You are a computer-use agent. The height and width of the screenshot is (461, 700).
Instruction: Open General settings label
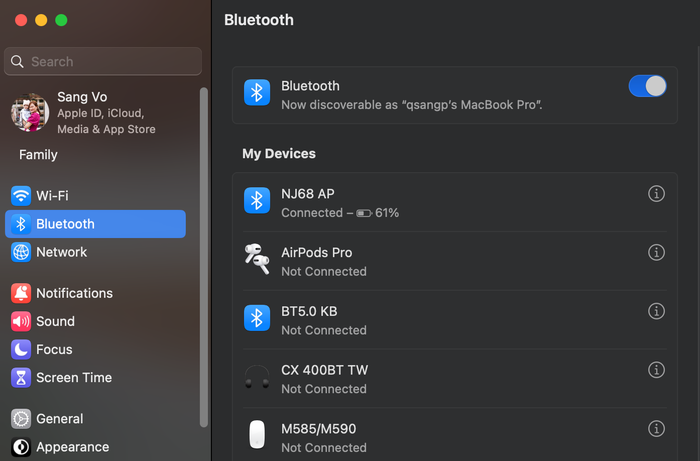pyautogui.click(x=59, y=419)
